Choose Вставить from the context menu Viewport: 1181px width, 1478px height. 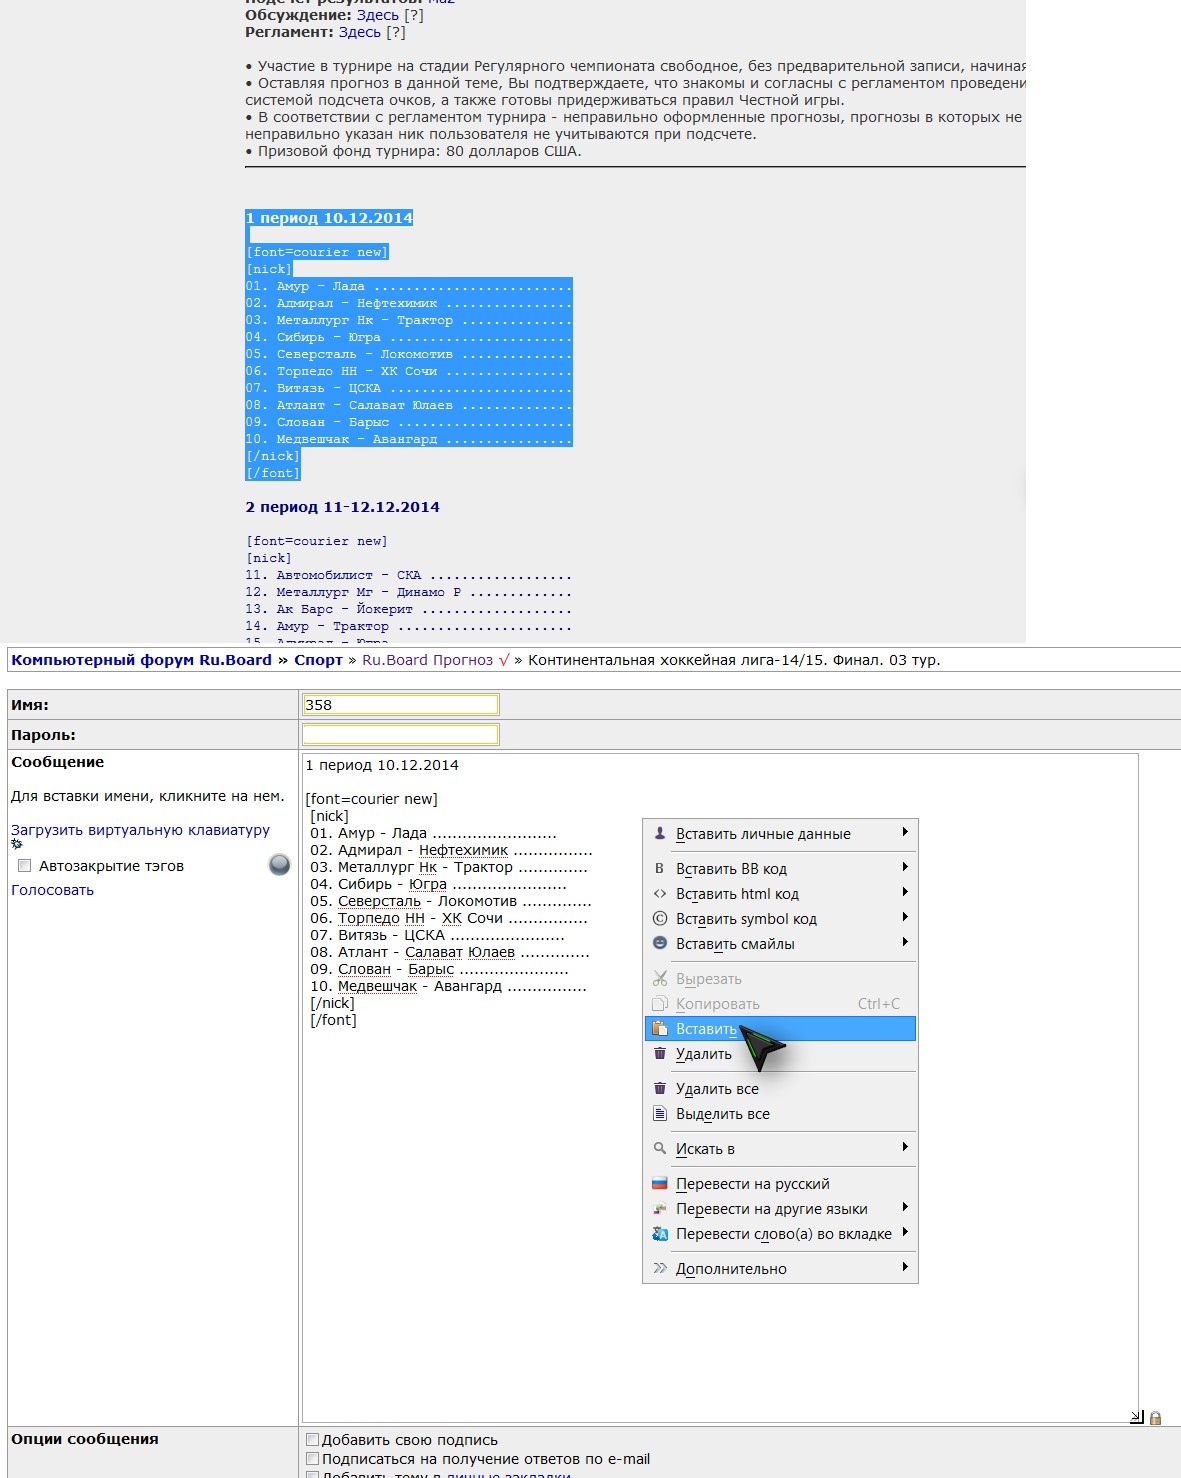tap(780, 1029)
